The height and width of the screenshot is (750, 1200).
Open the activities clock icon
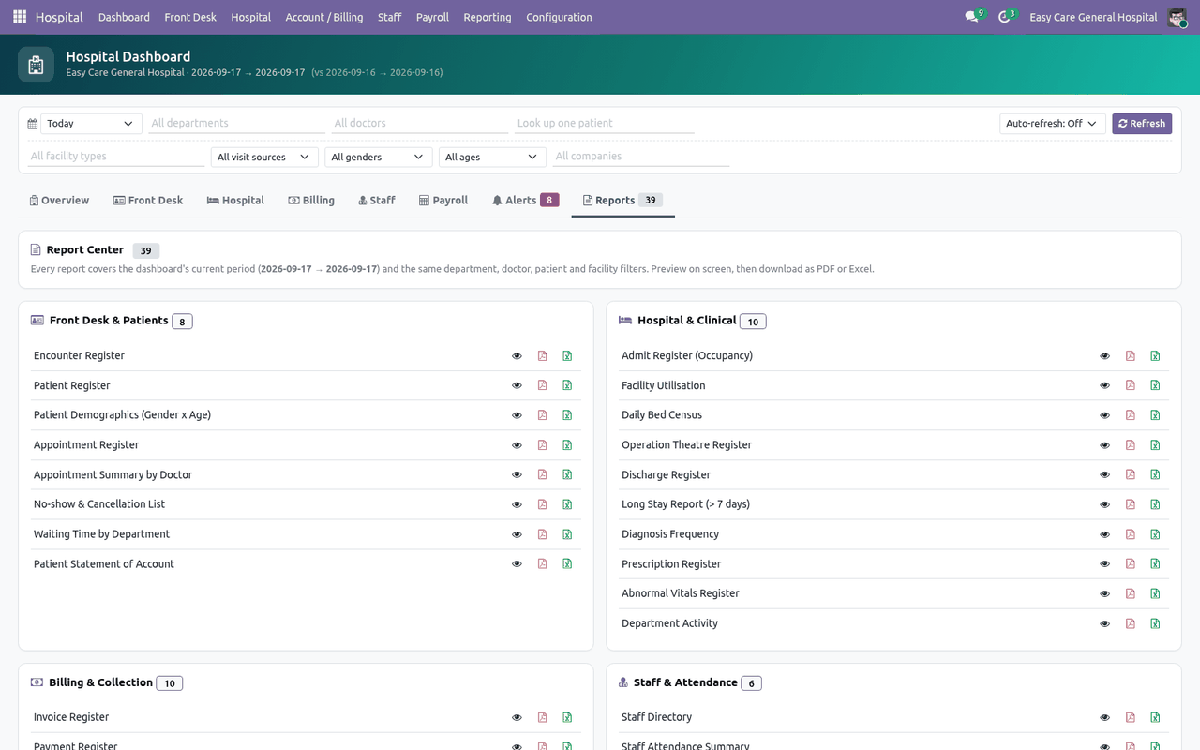click(x=1004, y=17)
